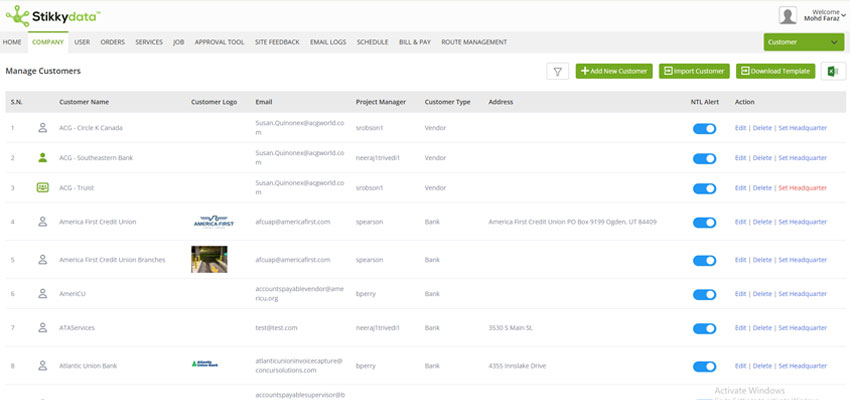Click the user icon for America First Credit Union Branches
This screenshot has height=400, width=850.
(42, 260)
